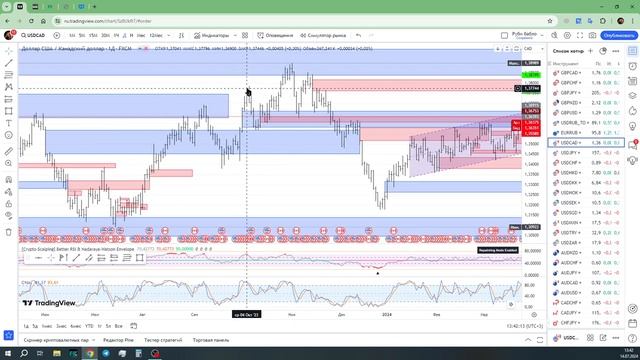Open the Windows Start menu
Screen dimensions: 640x360
coord(8,353)
